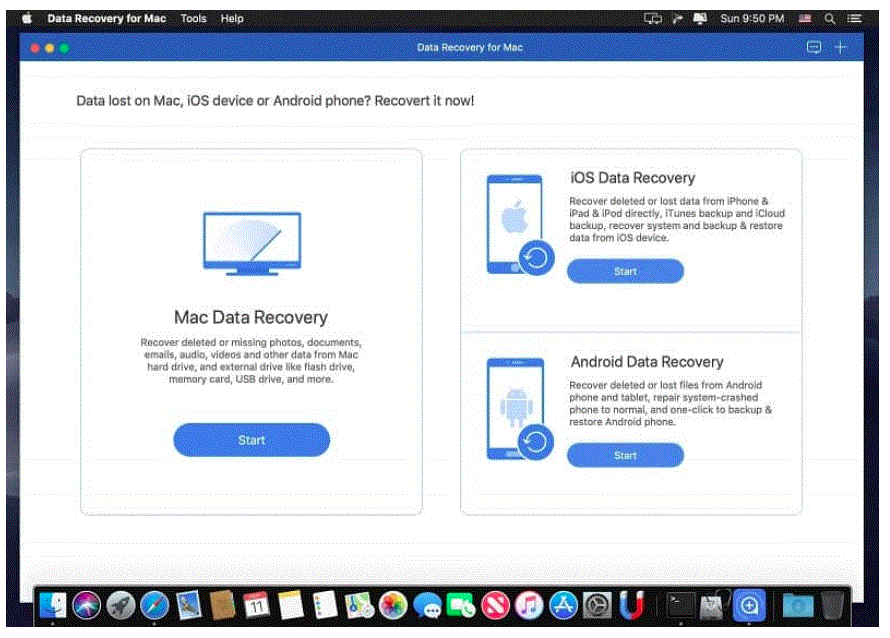Launch Siri from the dock
890x638 pixels.
pos(86,606)
